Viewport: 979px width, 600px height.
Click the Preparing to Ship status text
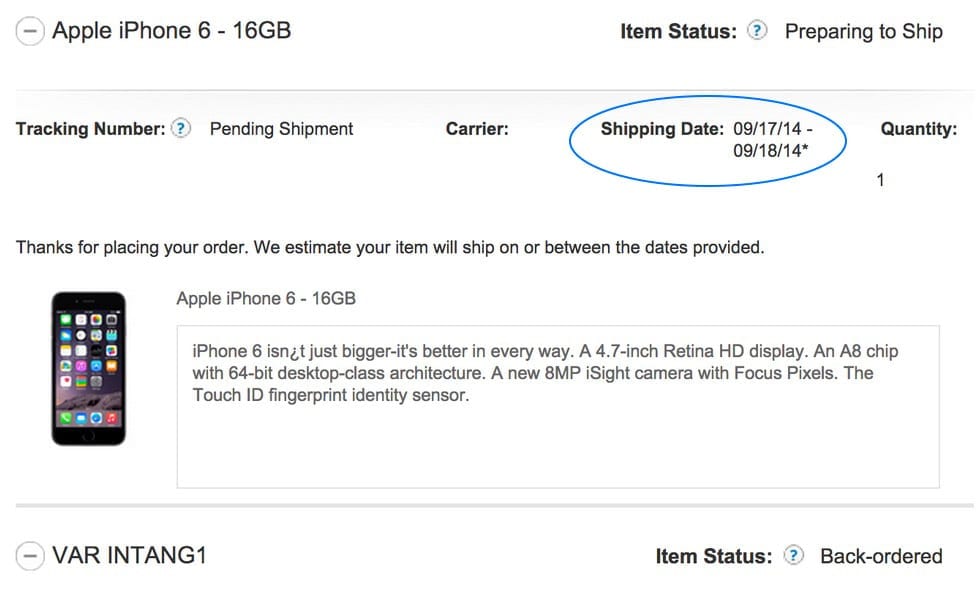[863, 31]
